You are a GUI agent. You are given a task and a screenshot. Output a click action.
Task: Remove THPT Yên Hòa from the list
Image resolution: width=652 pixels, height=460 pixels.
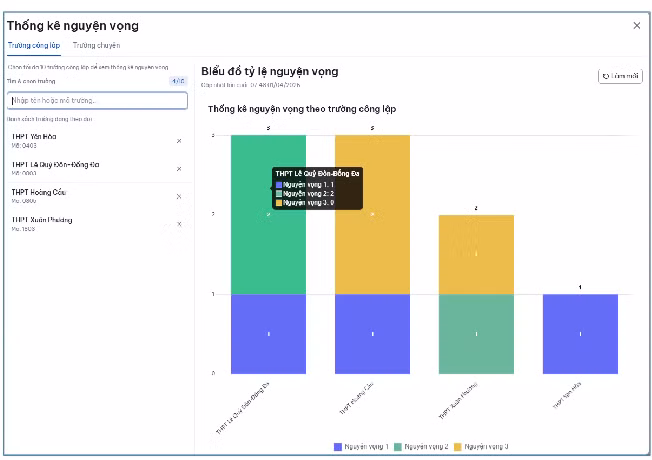(179, 140)
